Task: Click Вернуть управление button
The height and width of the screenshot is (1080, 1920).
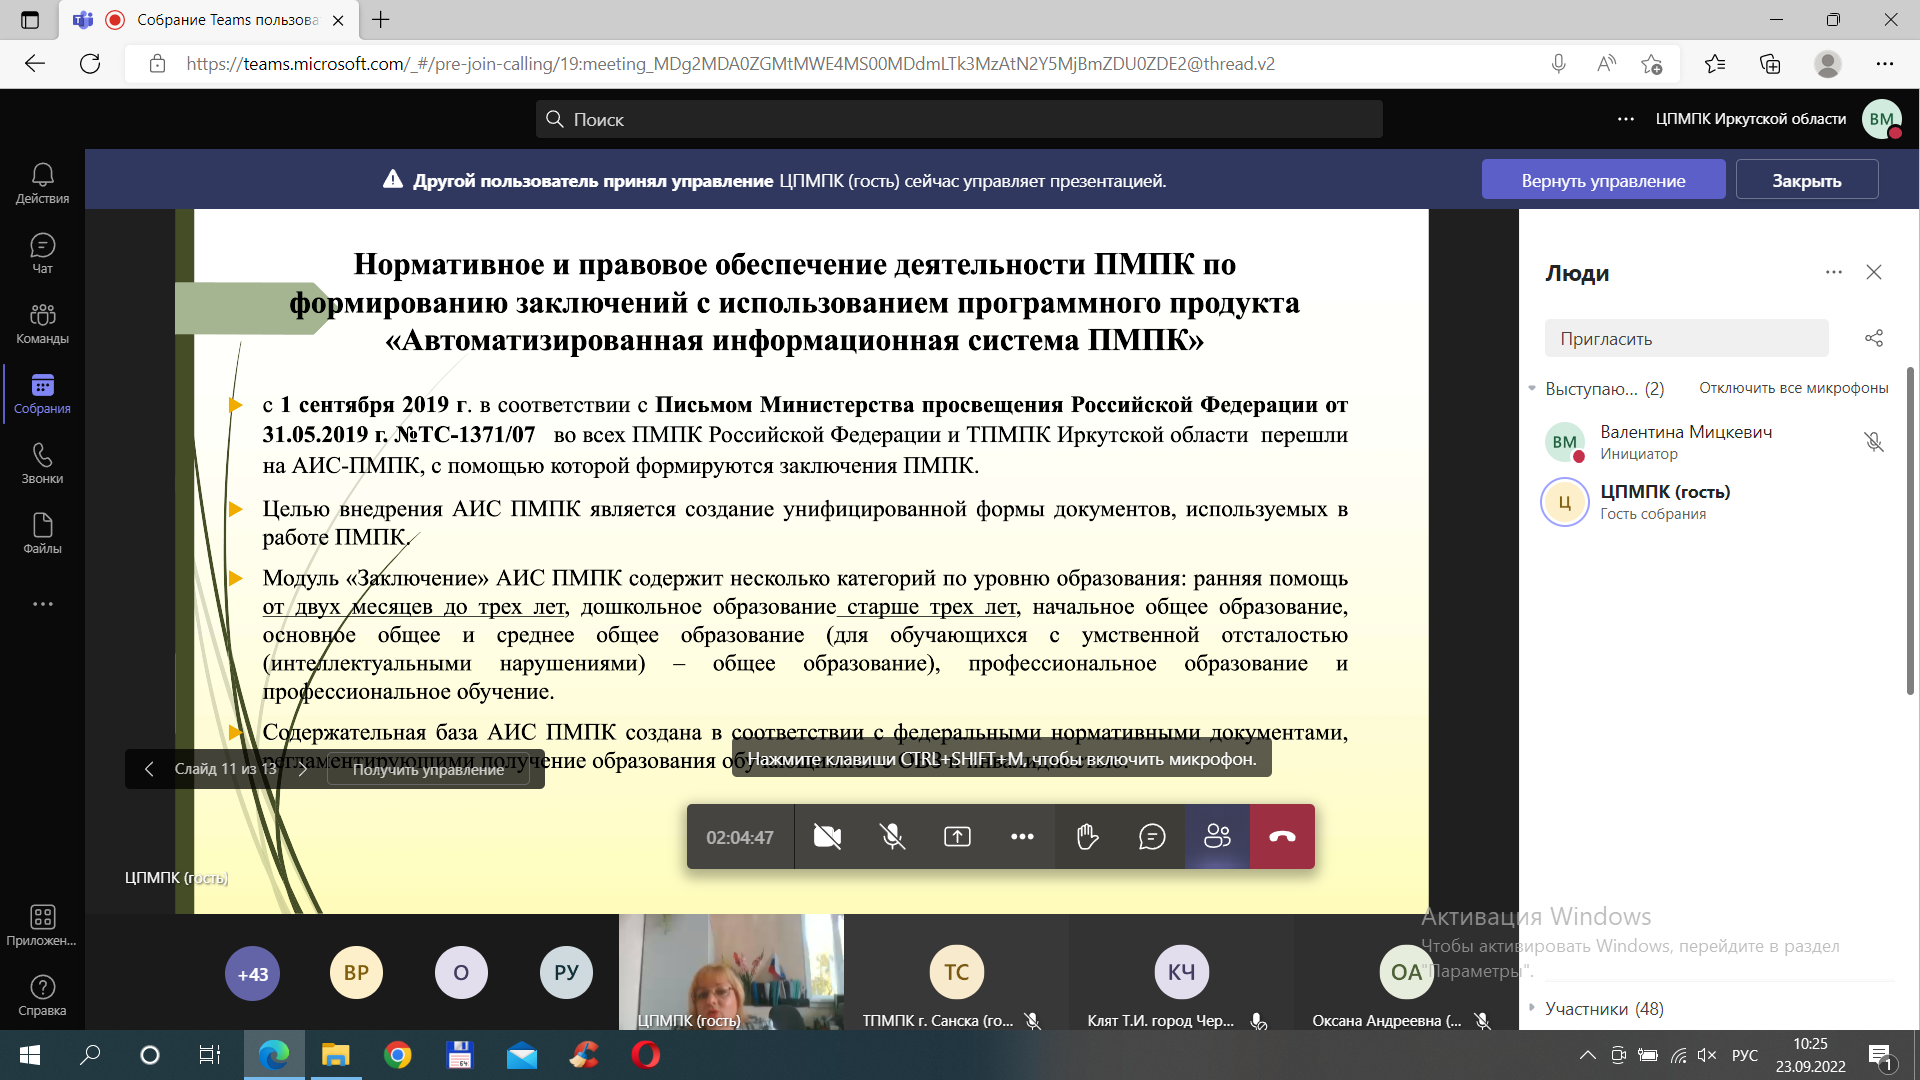Action: (1603, 180)
